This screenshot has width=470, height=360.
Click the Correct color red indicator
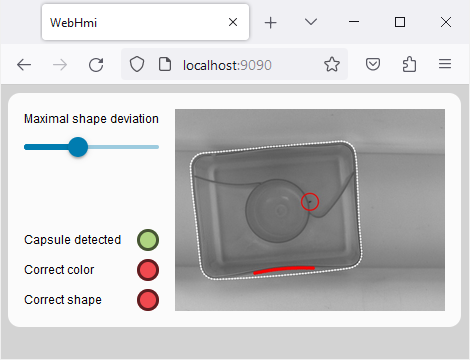pyautogui.click(x=148, y=270)
